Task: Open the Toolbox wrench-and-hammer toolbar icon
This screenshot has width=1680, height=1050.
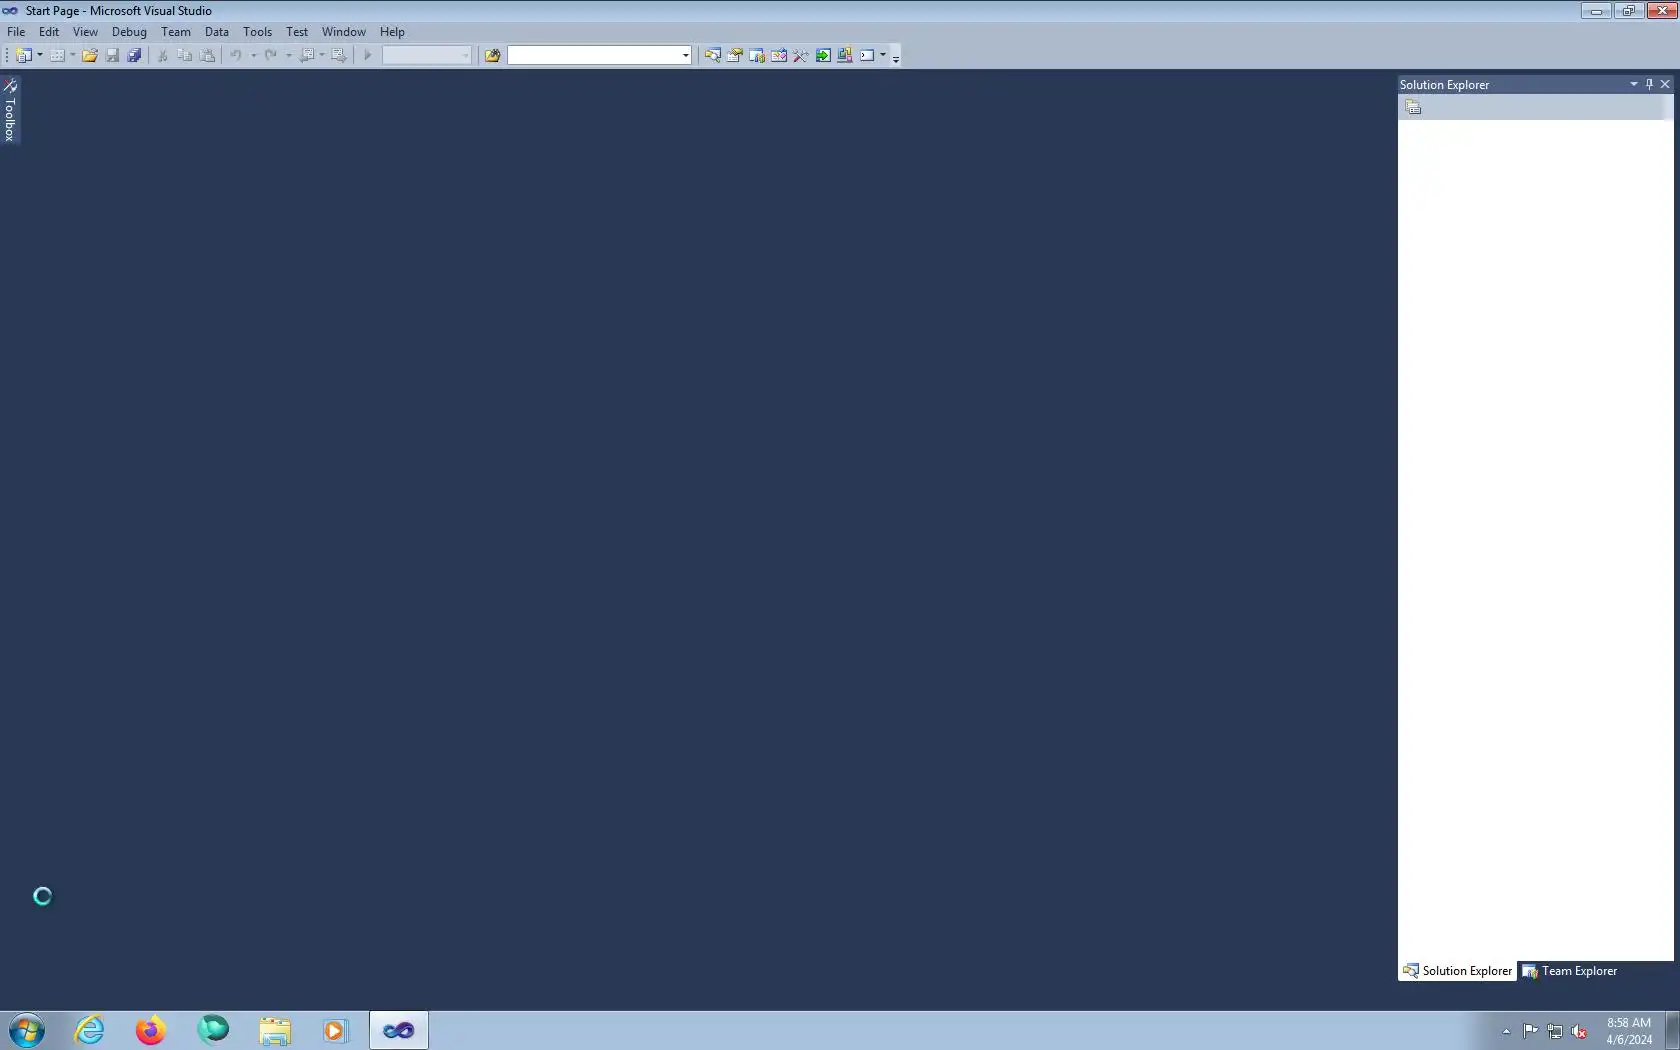Action: click(800, 56)
